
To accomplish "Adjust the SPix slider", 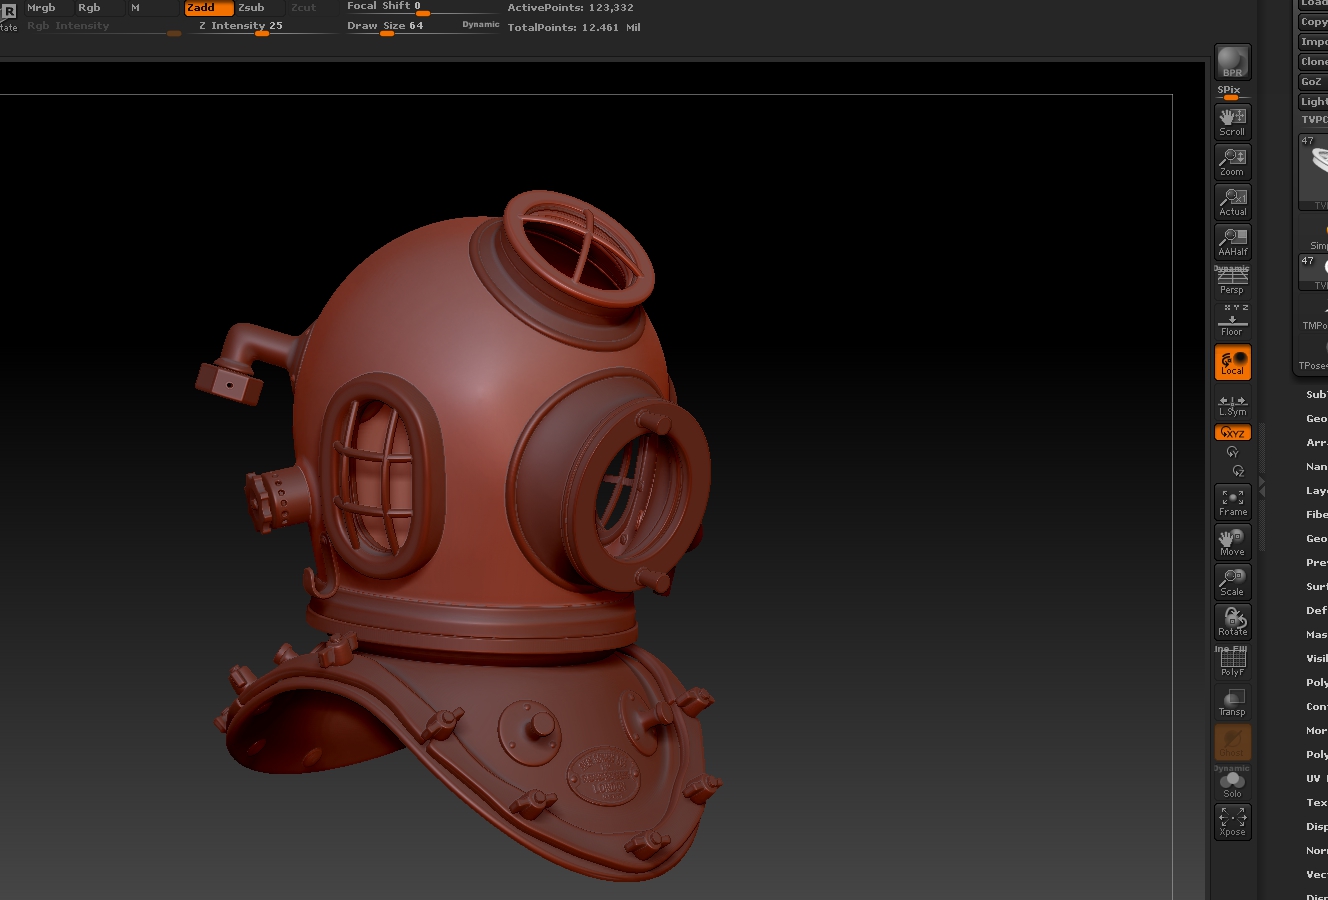I will coord(1232,92).
